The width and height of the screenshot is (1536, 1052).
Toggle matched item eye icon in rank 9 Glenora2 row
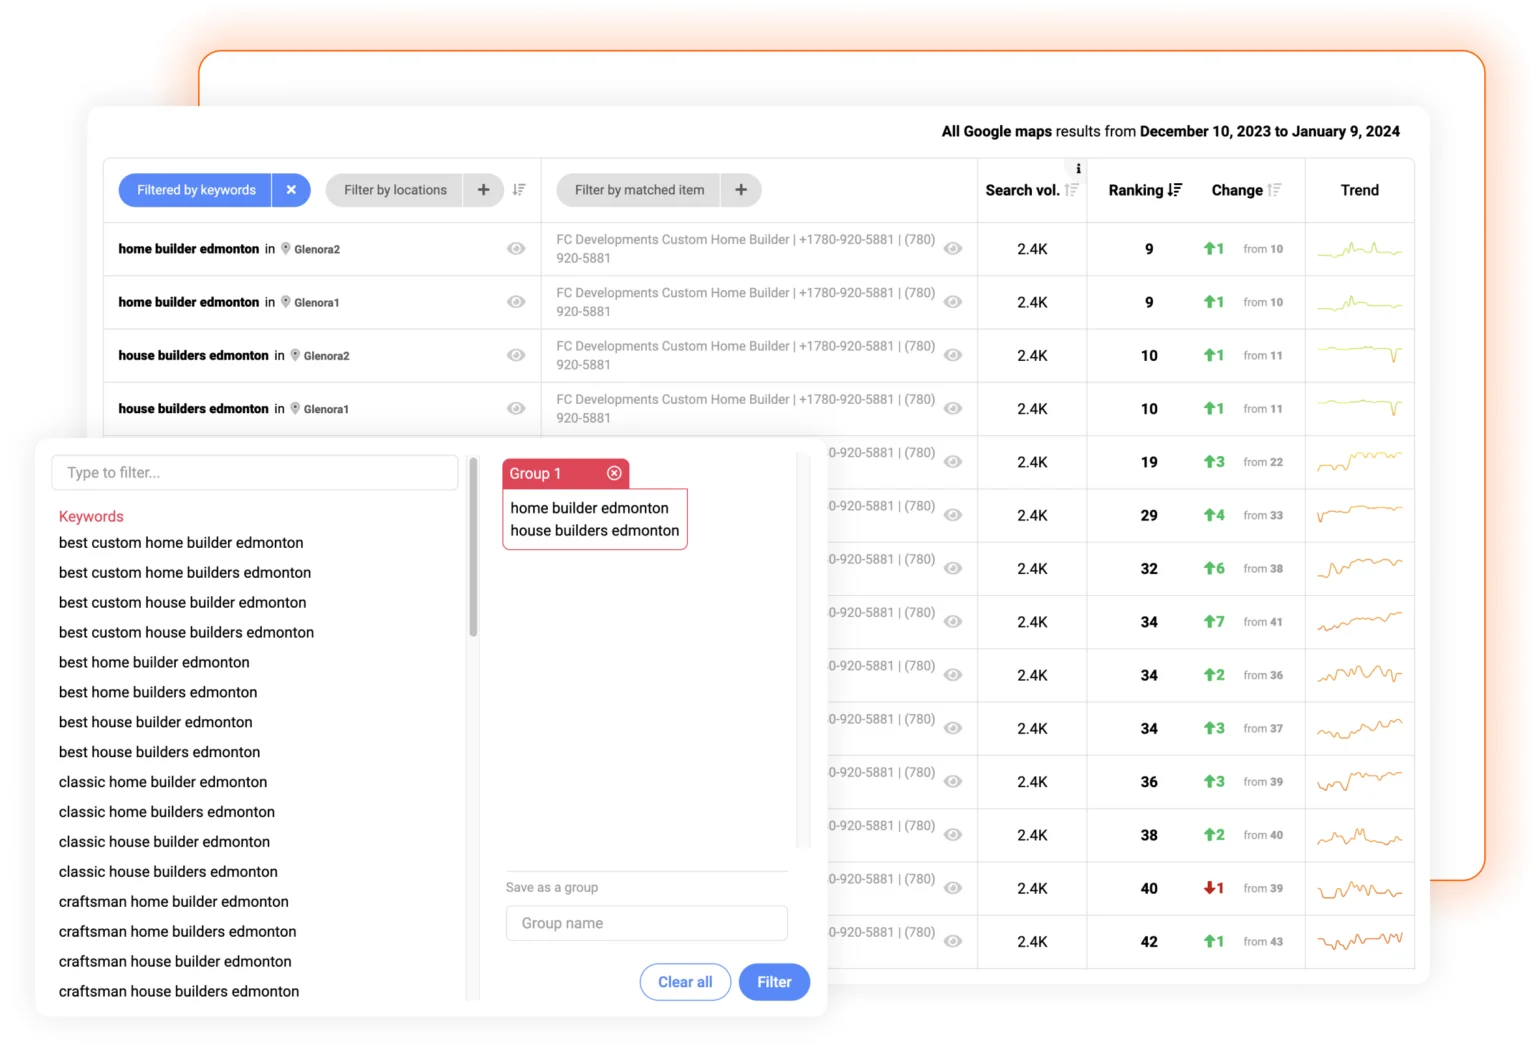point(953,249)
